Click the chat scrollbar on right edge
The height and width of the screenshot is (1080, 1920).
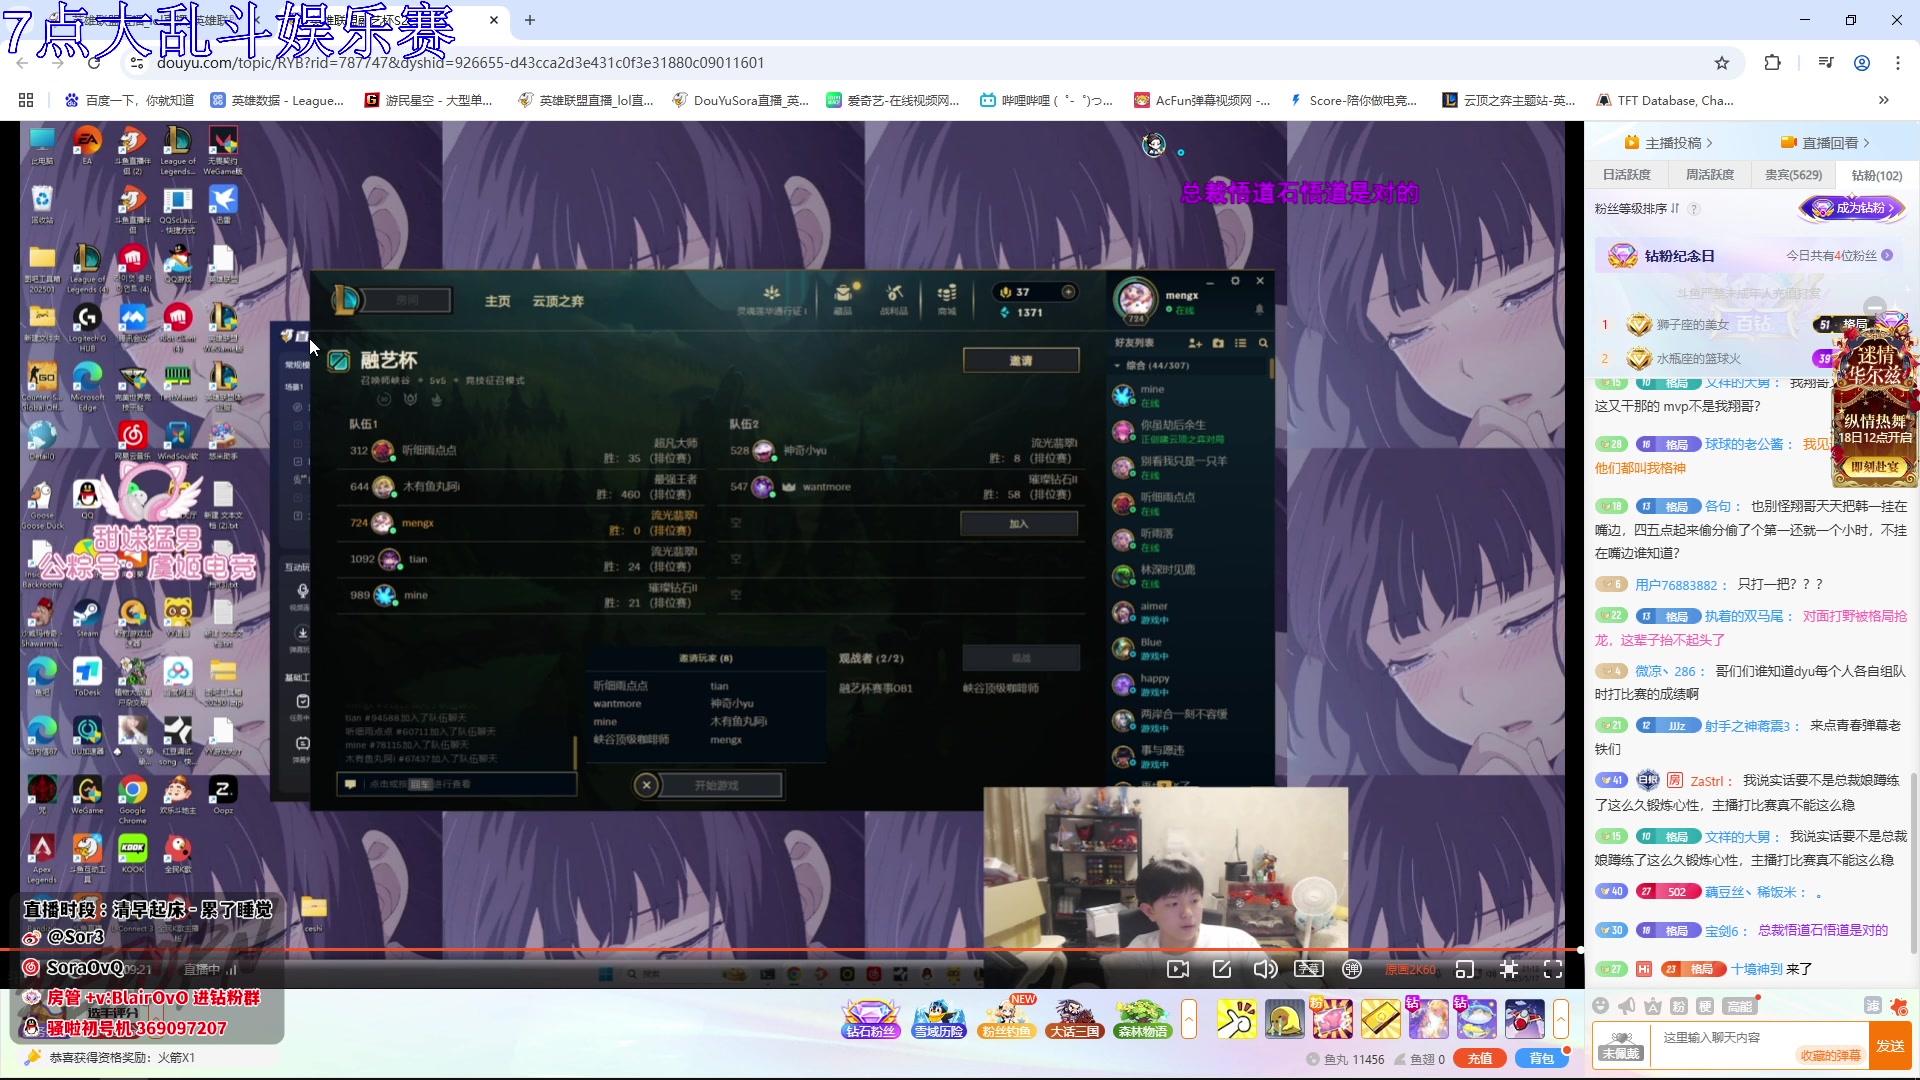(1913, 863)
